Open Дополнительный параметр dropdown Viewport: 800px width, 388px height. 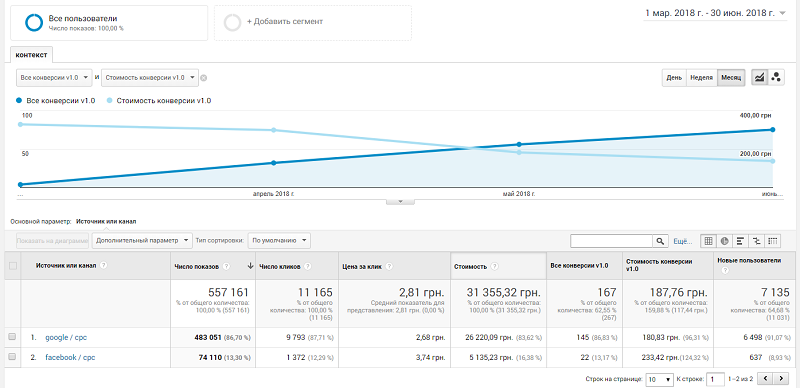pyautogui.click(x=142, y=240)
